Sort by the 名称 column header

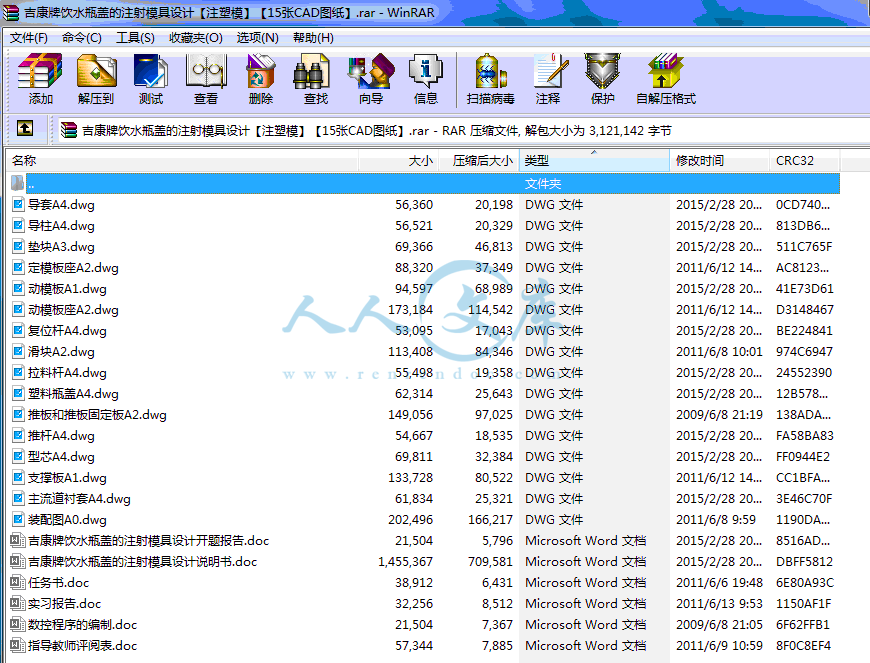click(182, 160)
